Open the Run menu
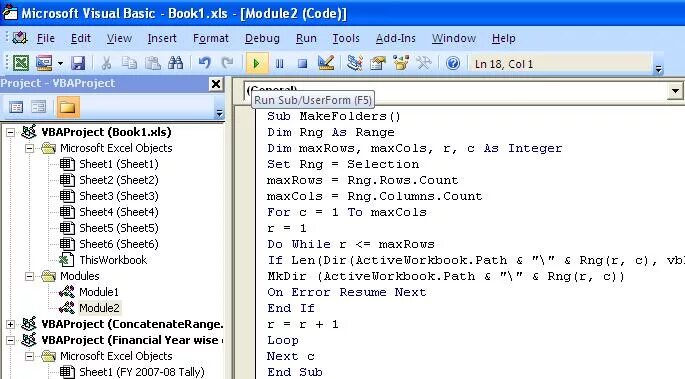Viewport: 685px width, 379px height. (306, 38)
